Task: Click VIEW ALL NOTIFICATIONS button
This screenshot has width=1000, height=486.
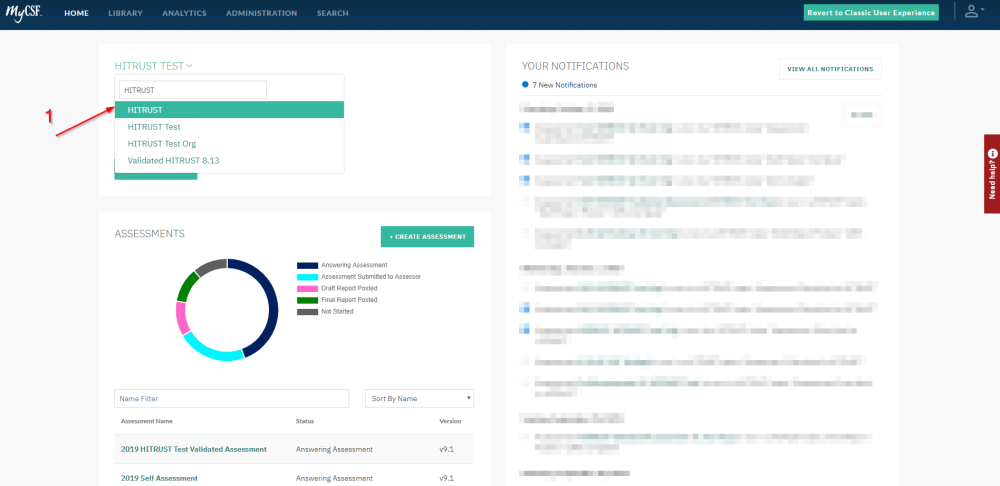Action: coord(830,69)
